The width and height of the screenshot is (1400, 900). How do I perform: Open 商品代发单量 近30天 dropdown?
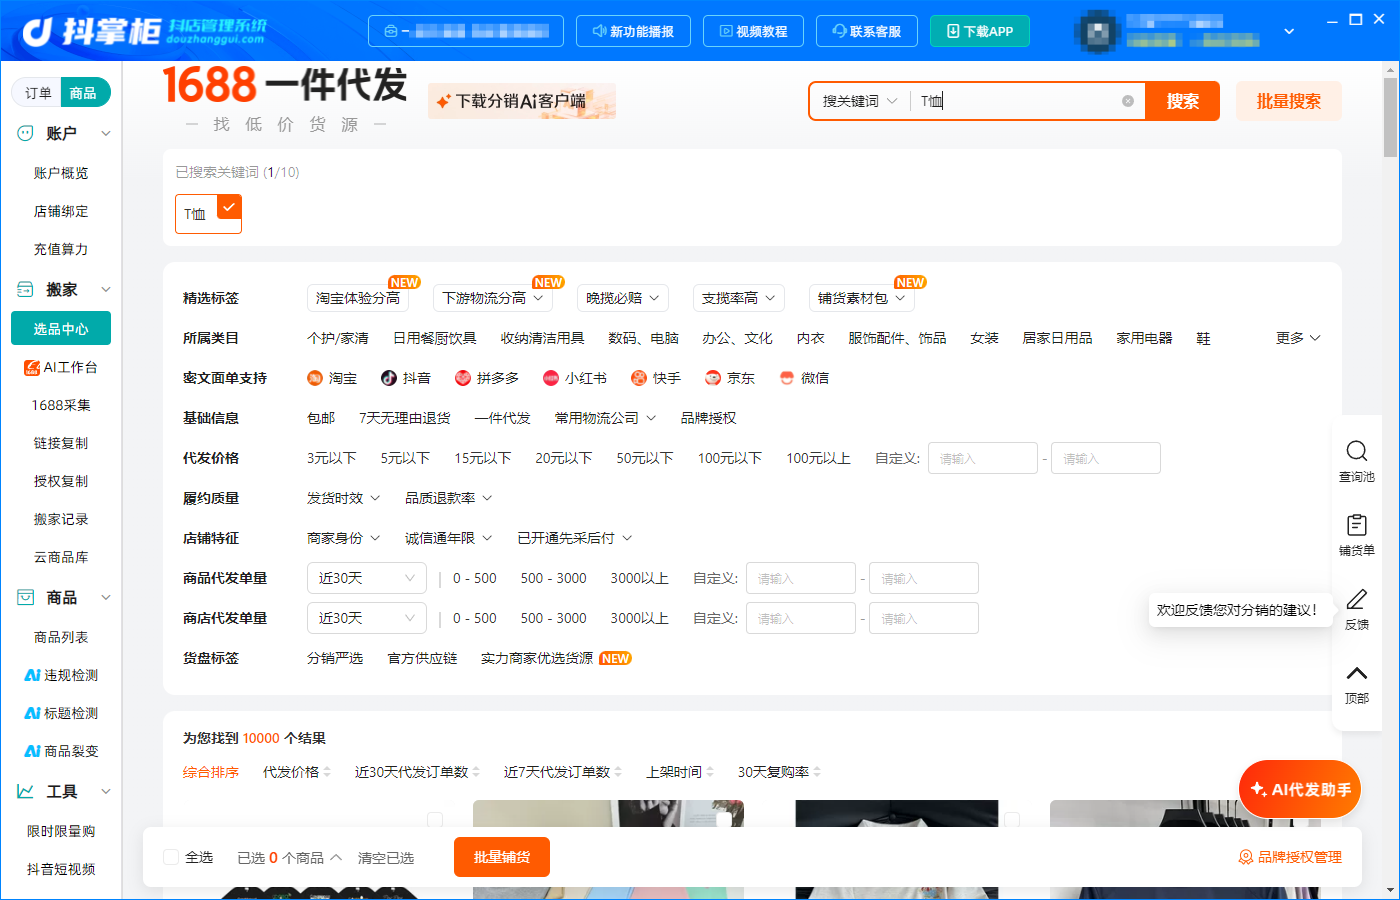point(366,578)
